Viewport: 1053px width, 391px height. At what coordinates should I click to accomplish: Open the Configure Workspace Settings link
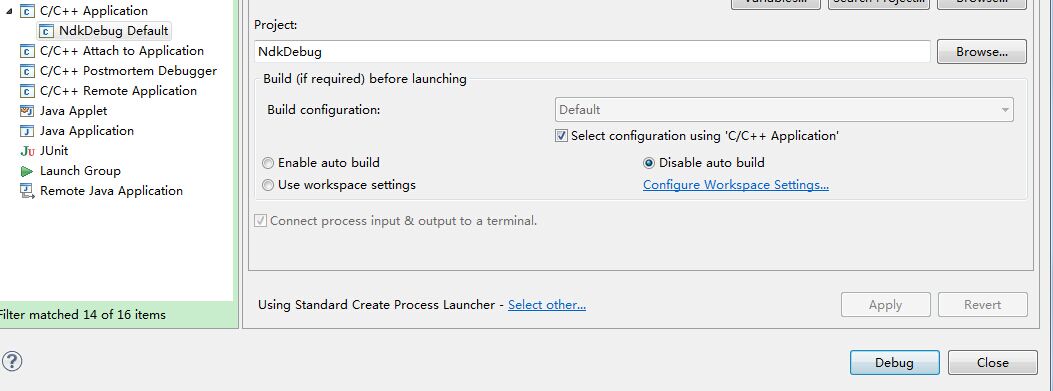[735, 185]
